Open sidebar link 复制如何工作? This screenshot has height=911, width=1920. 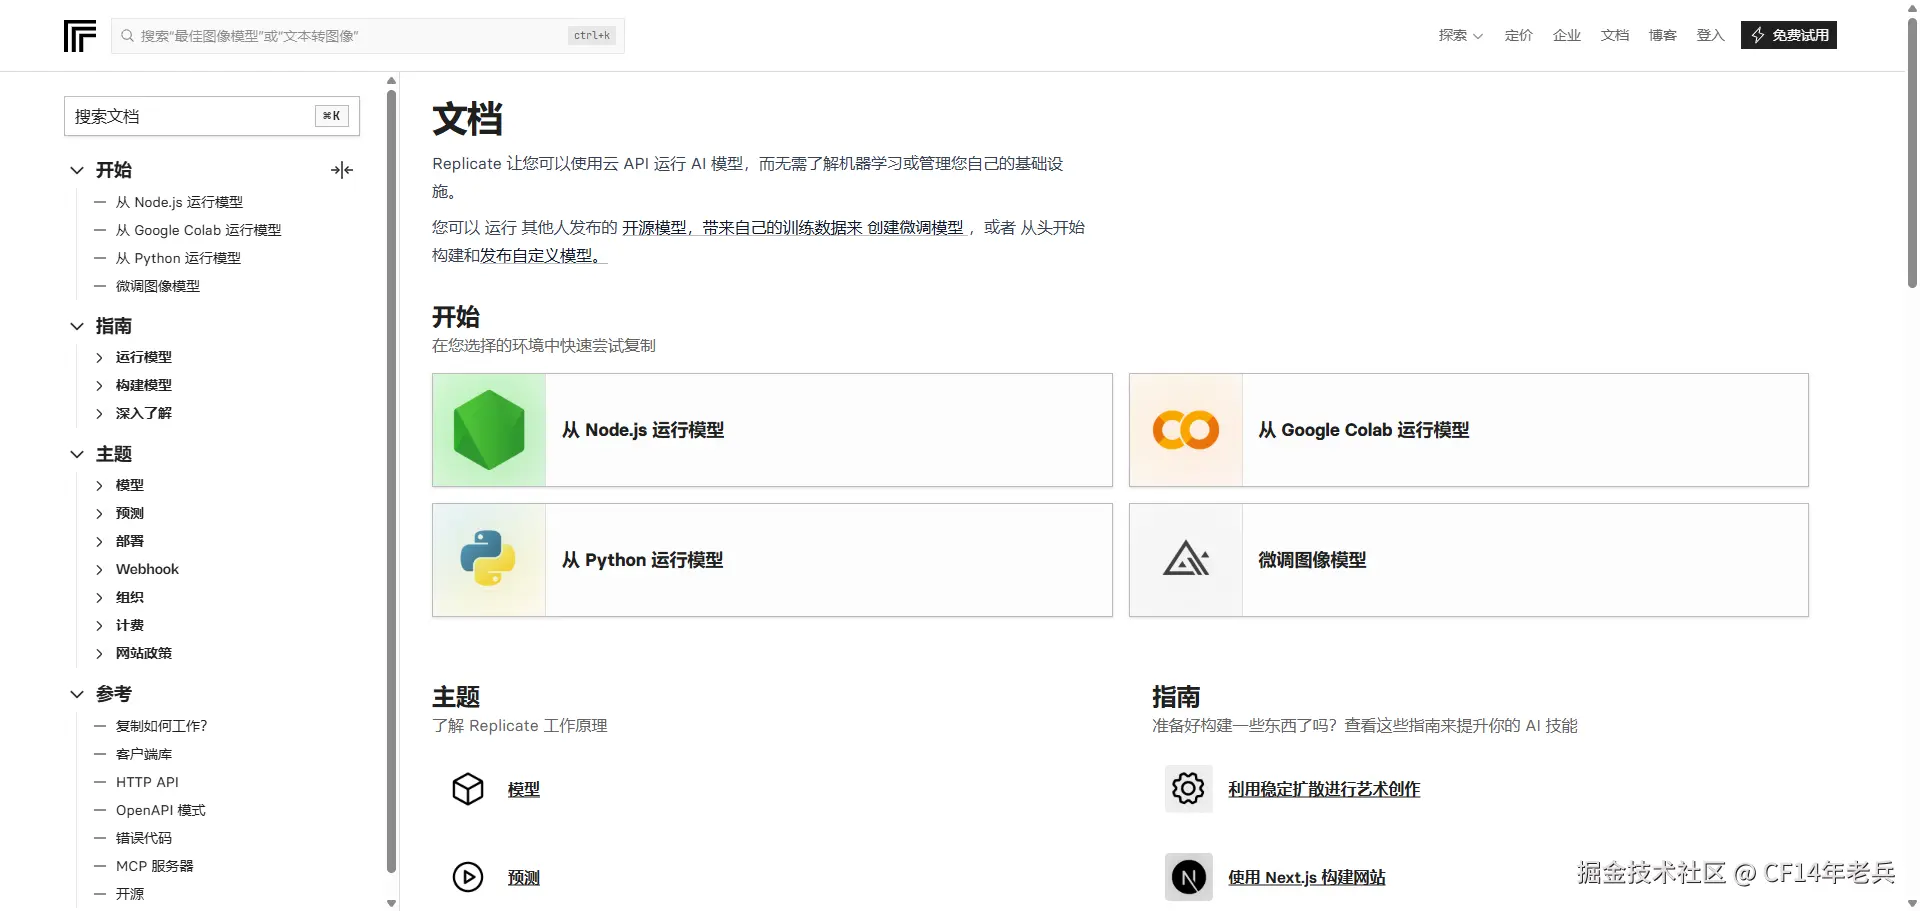[161, 726]
